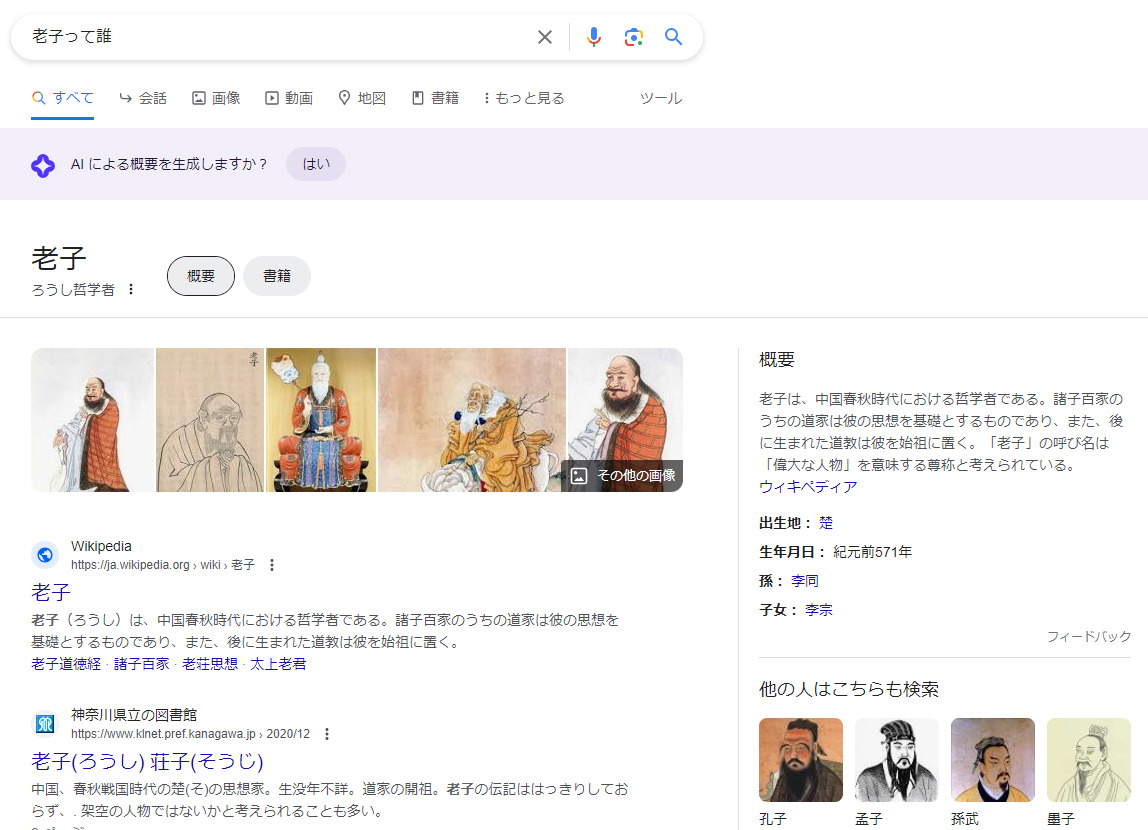Open the 老子道徳経 sublink
Screen dimensions: 1148x830
point(66,664)
